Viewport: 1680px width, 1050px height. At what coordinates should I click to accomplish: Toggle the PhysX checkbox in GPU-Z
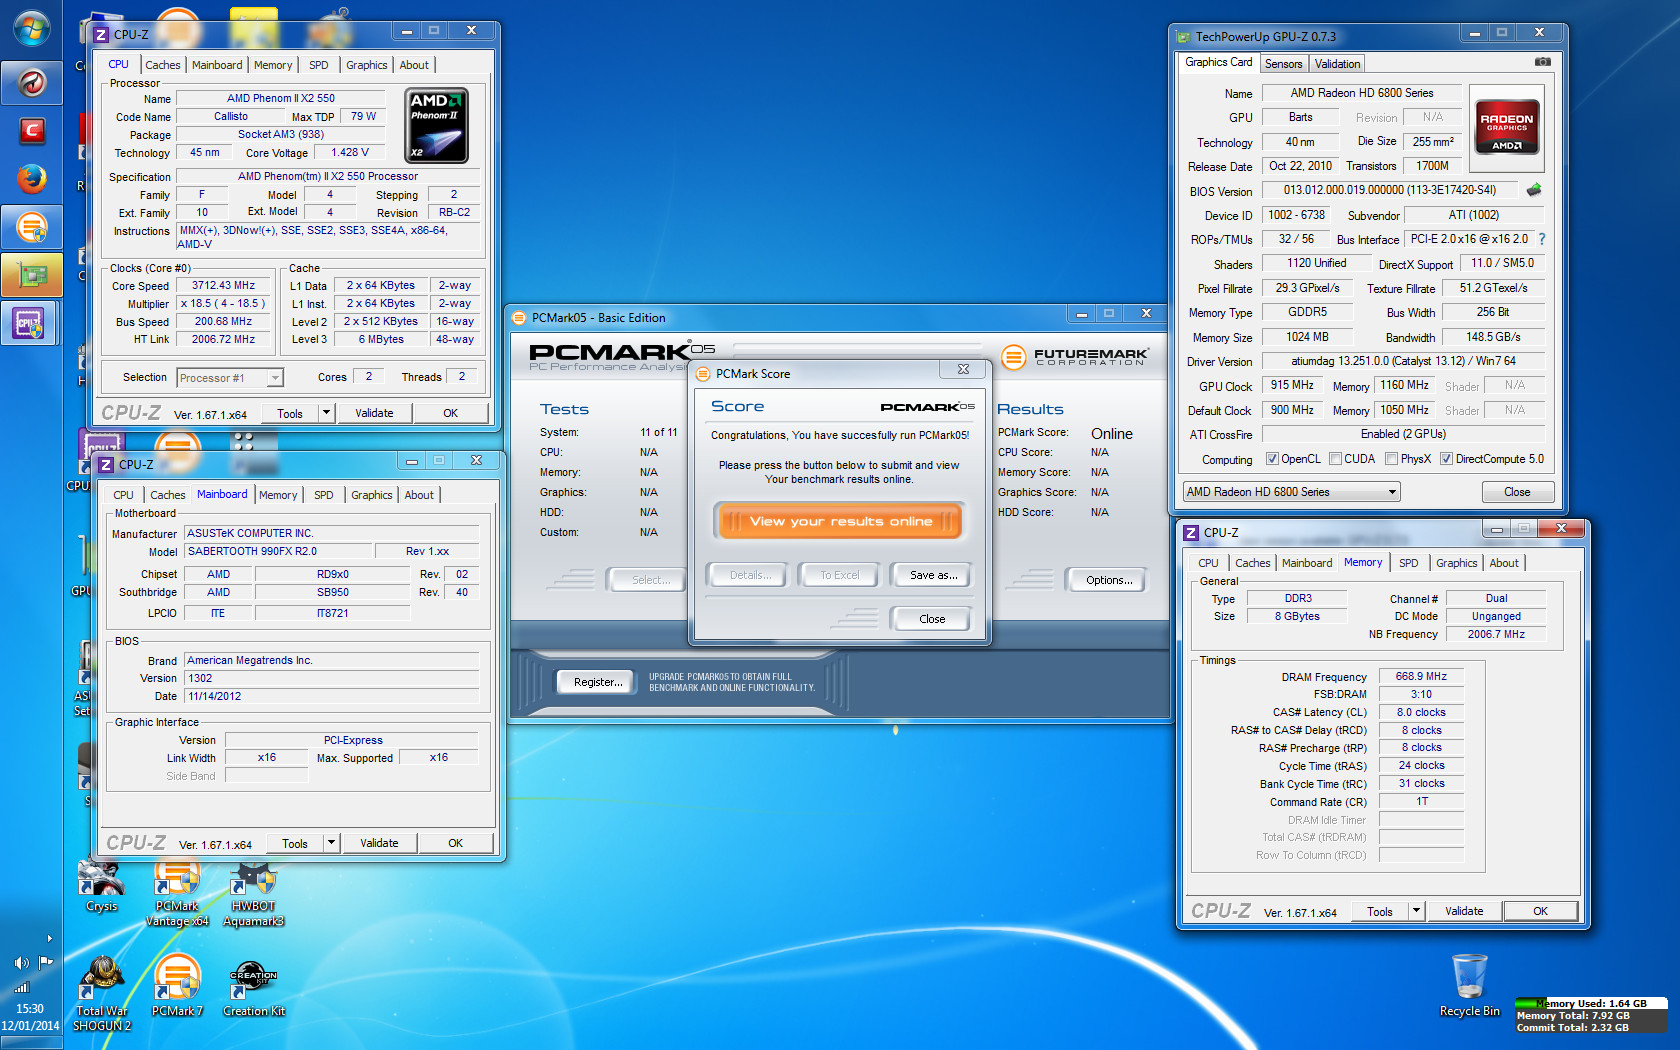1391,459
